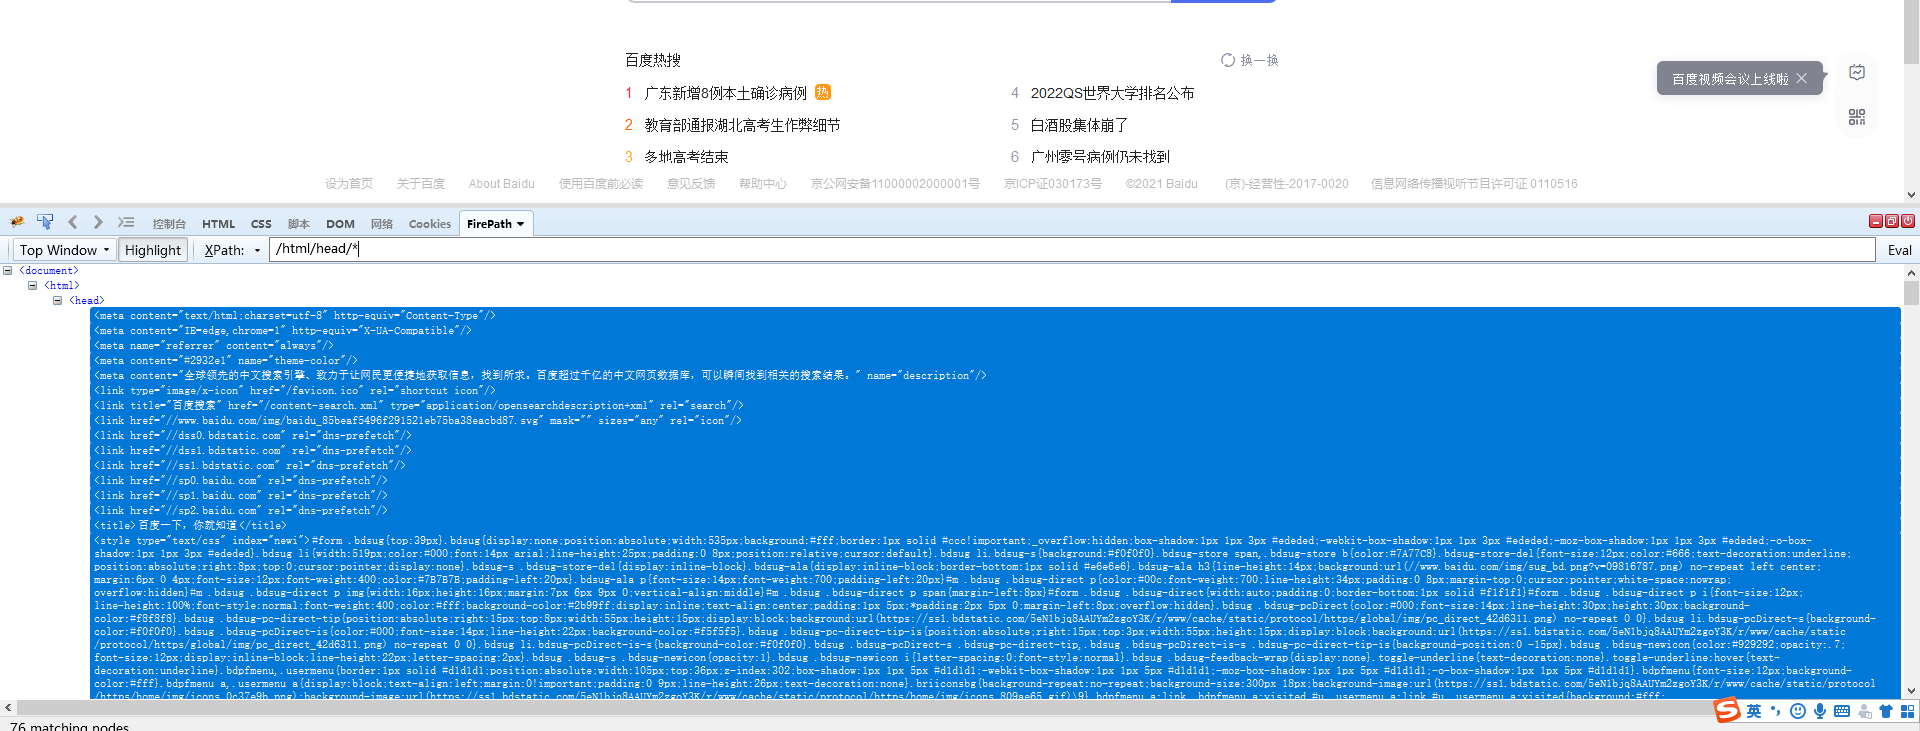Collapse the <html> tree node
Image resolution: width=1920 pixels, height=731 pixels.
click(x=33, y=285)
